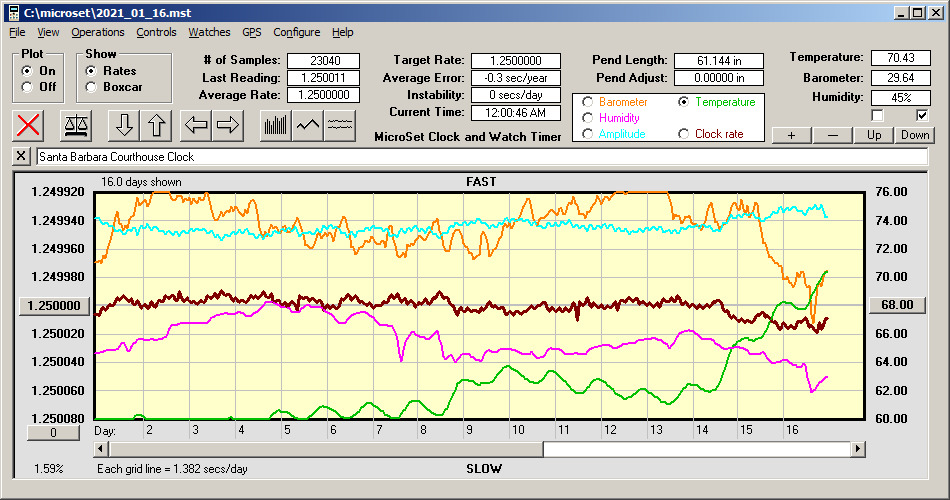This screenshot has height=500, width=950.
Task: Click the wavy lines smoothing icon
Action: click(x=340, y=125)
